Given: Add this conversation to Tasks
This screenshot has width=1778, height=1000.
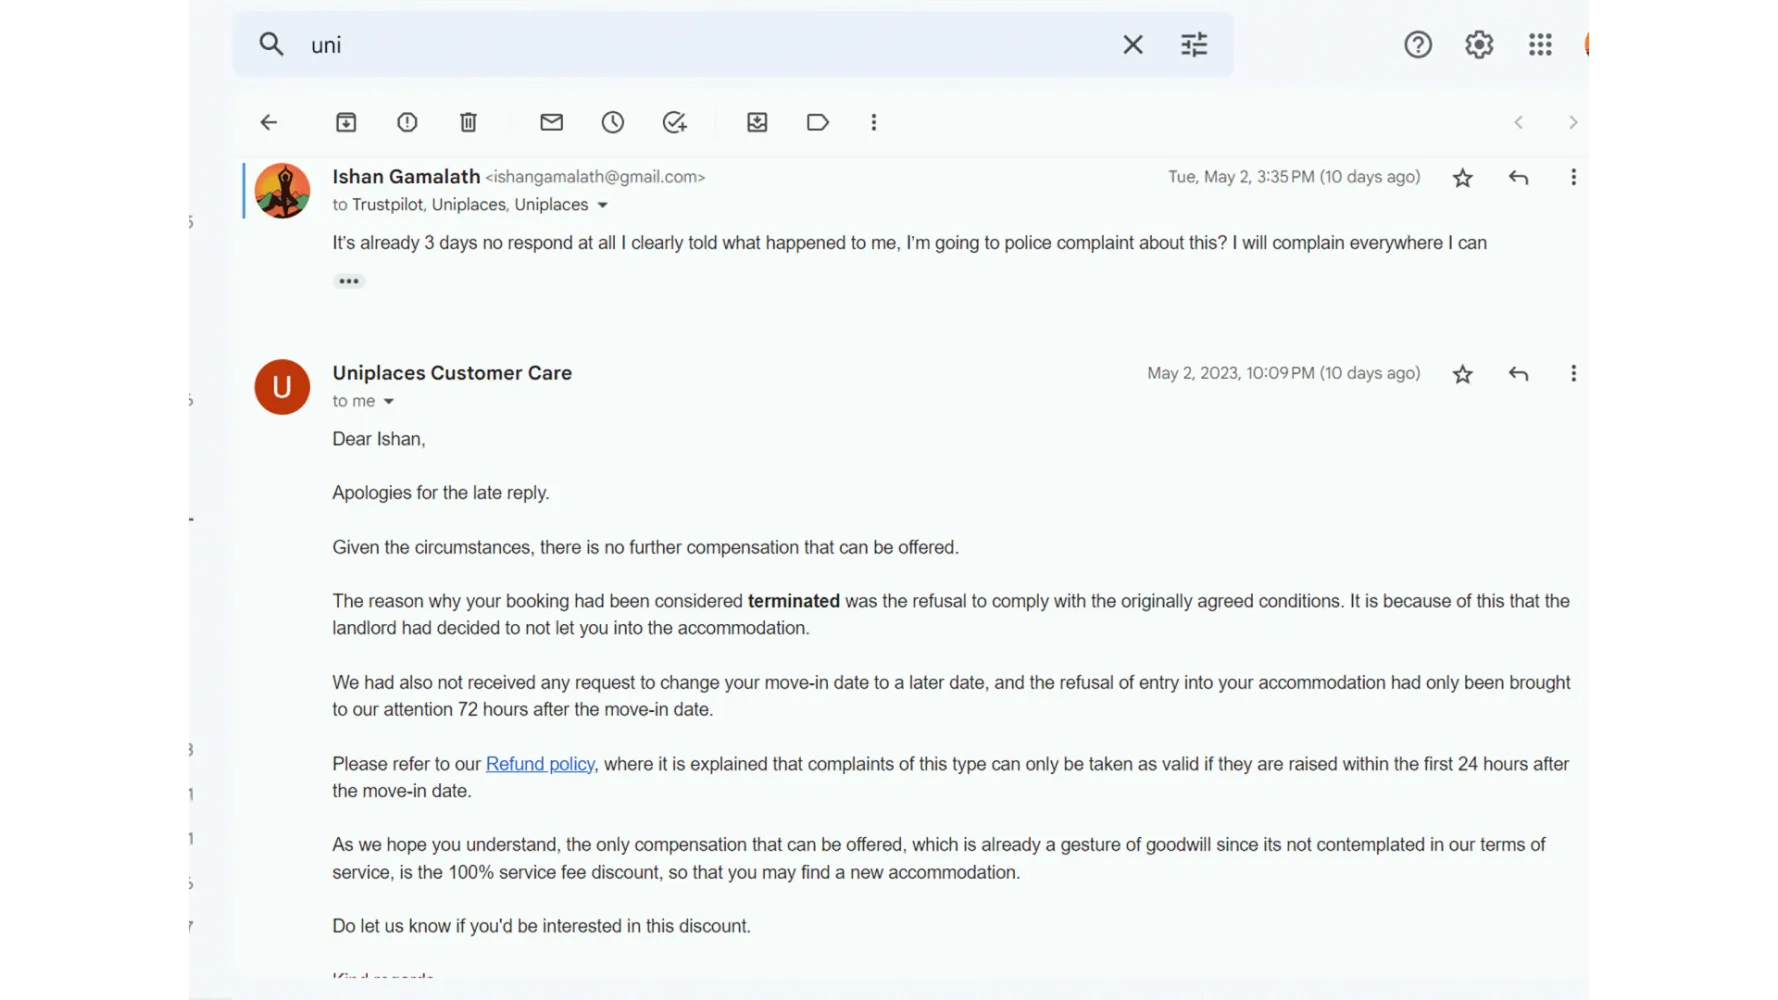Looking at the screenshot, I should pos(675,122).
